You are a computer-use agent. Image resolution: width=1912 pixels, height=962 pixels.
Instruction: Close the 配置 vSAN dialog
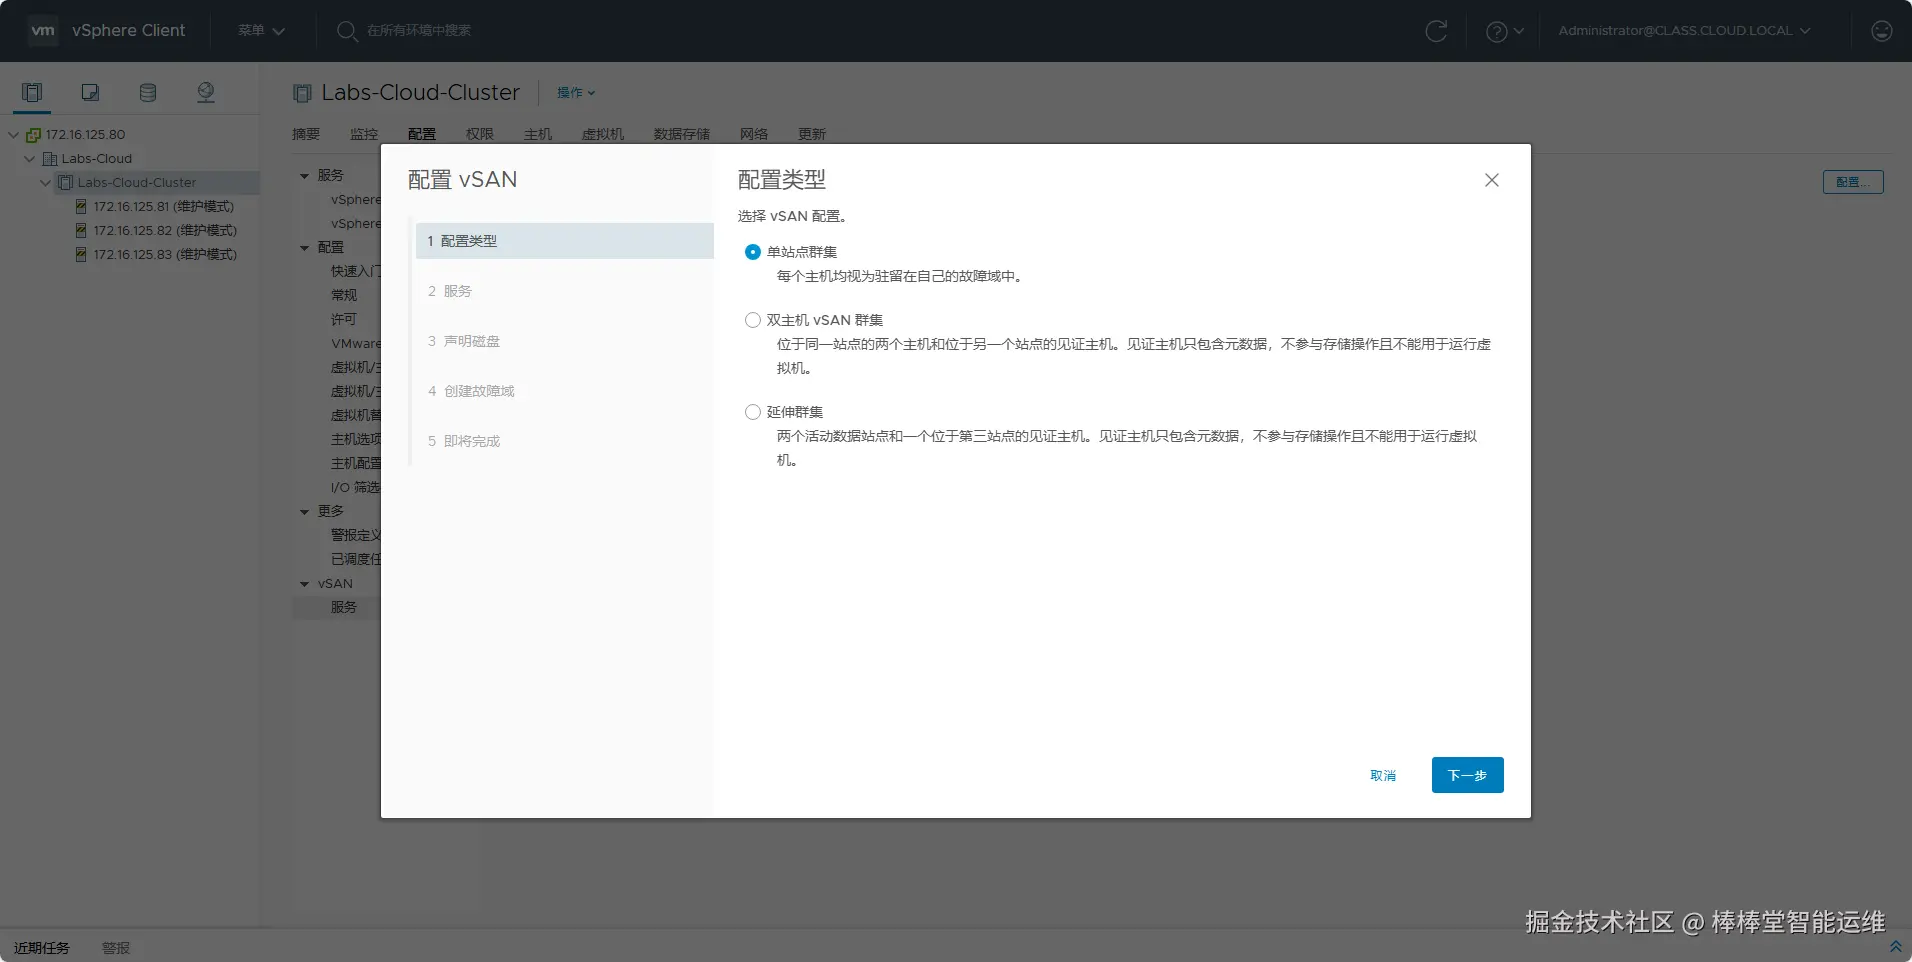tap(1492, 180)
